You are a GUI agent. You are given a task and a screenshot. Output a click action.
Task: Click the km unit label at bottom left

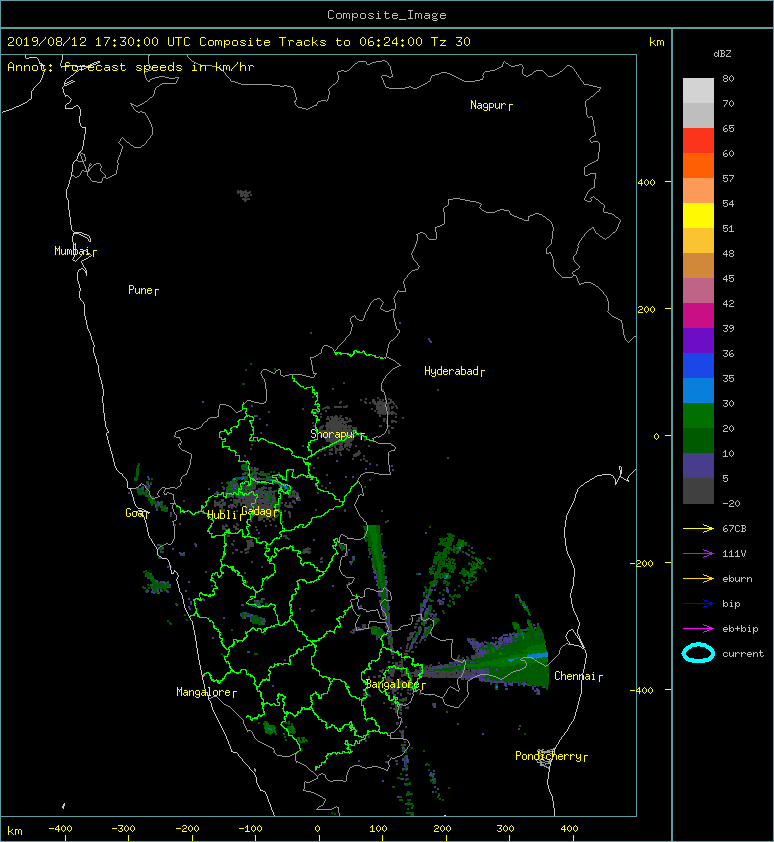[15, 831]
